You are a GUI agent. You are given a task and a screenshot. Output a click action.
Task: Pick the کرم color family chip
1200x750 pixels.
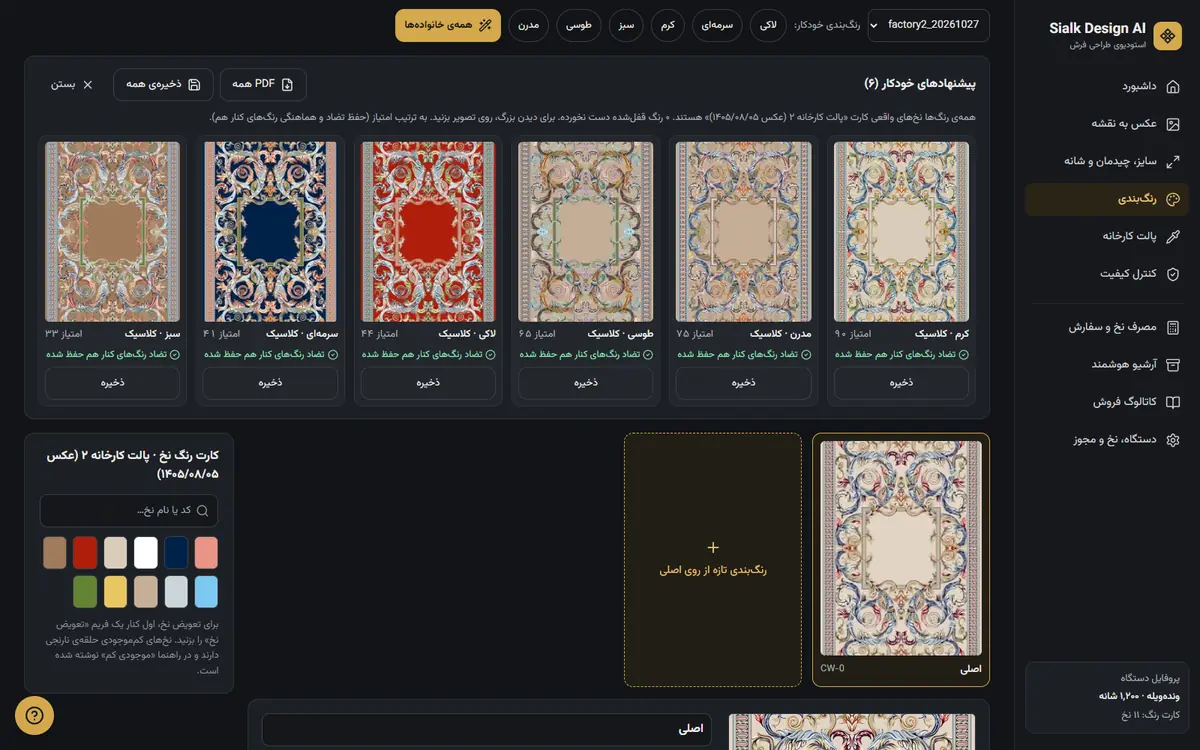tap(668, 25)
